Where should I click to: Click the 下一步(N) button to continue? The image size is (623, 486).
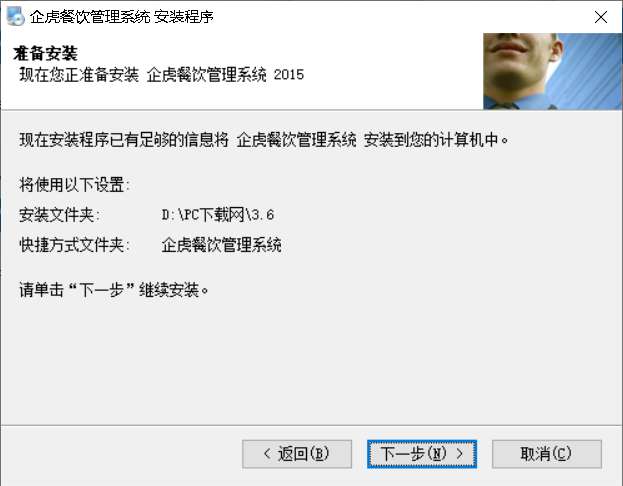(x=422, y=454)
